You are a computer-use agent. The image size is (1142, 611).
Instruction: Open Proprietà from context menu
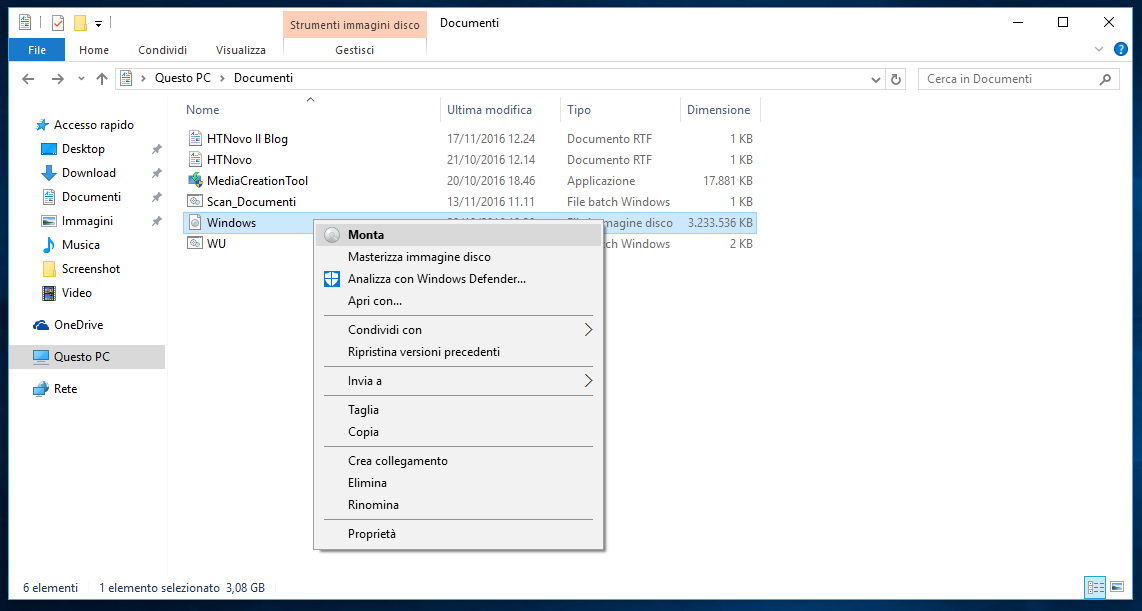458,534
